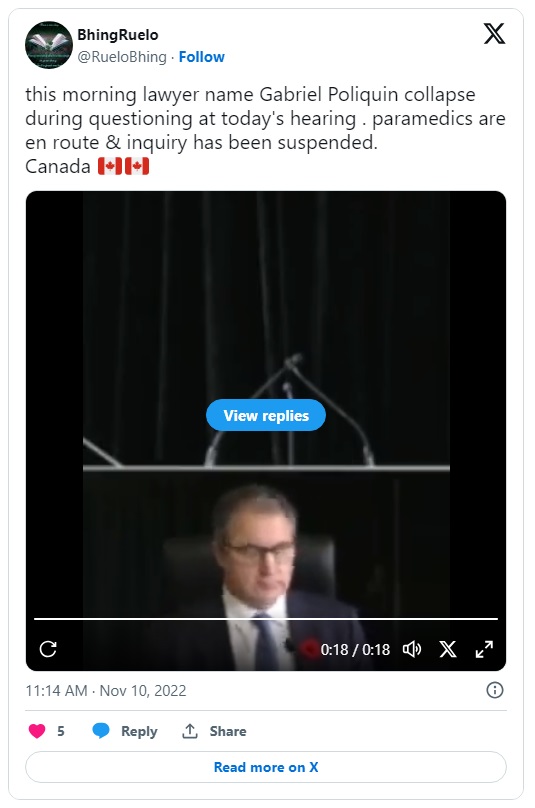Screen dimensions: 535x808
Task: Seek along the video progress bar
Action: [266, 618]
